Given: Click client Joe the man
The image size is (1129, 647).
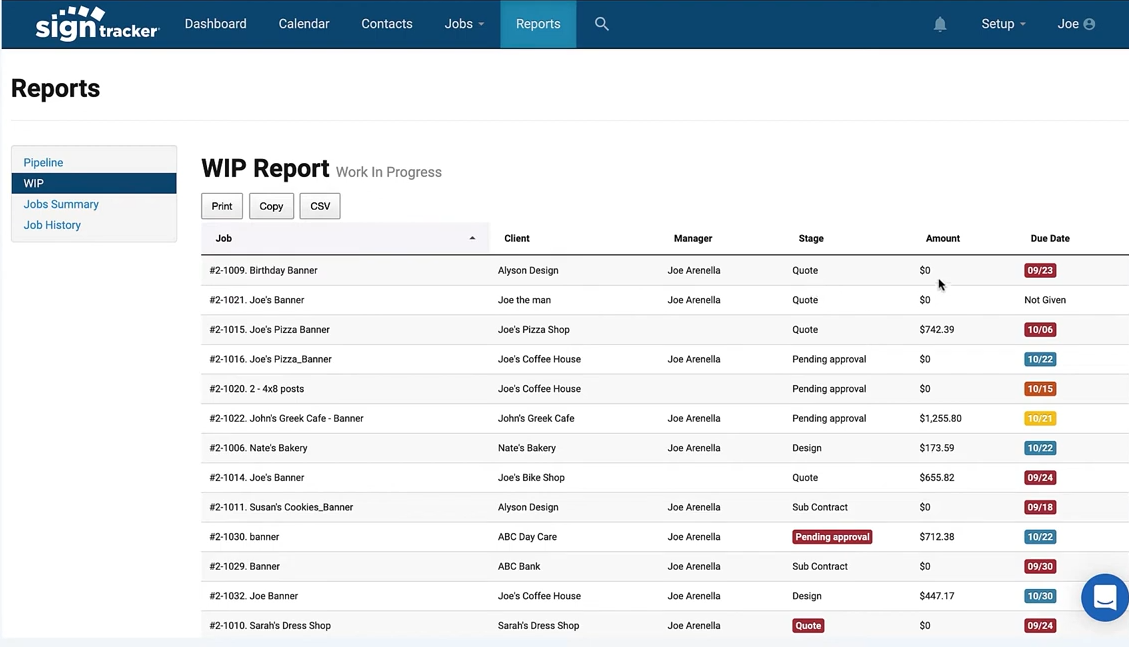Looking at the screenshot, I should tap(524, 300).
